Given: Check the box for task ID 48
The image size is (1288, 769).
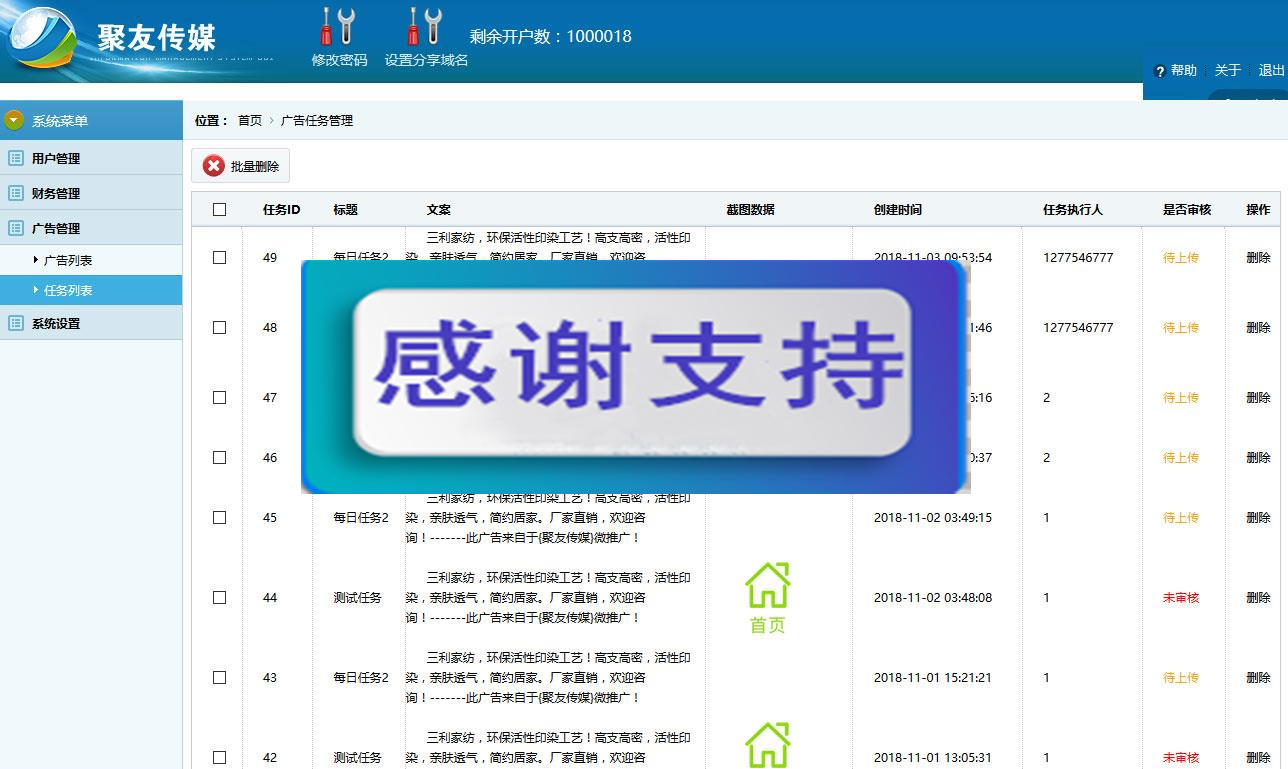Looking at the screenshot, I should click(x=220, y=327).
